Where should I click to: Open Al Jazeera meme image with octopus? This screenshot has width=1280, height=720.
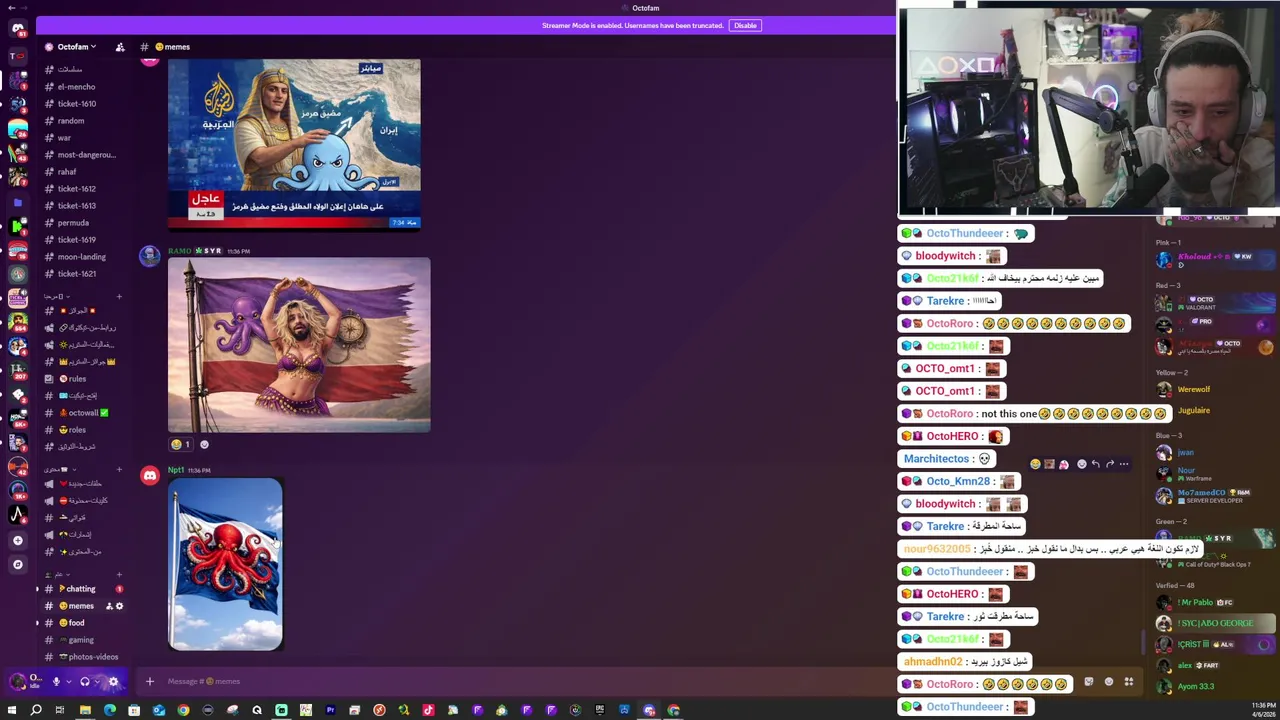tap(294, 145)
